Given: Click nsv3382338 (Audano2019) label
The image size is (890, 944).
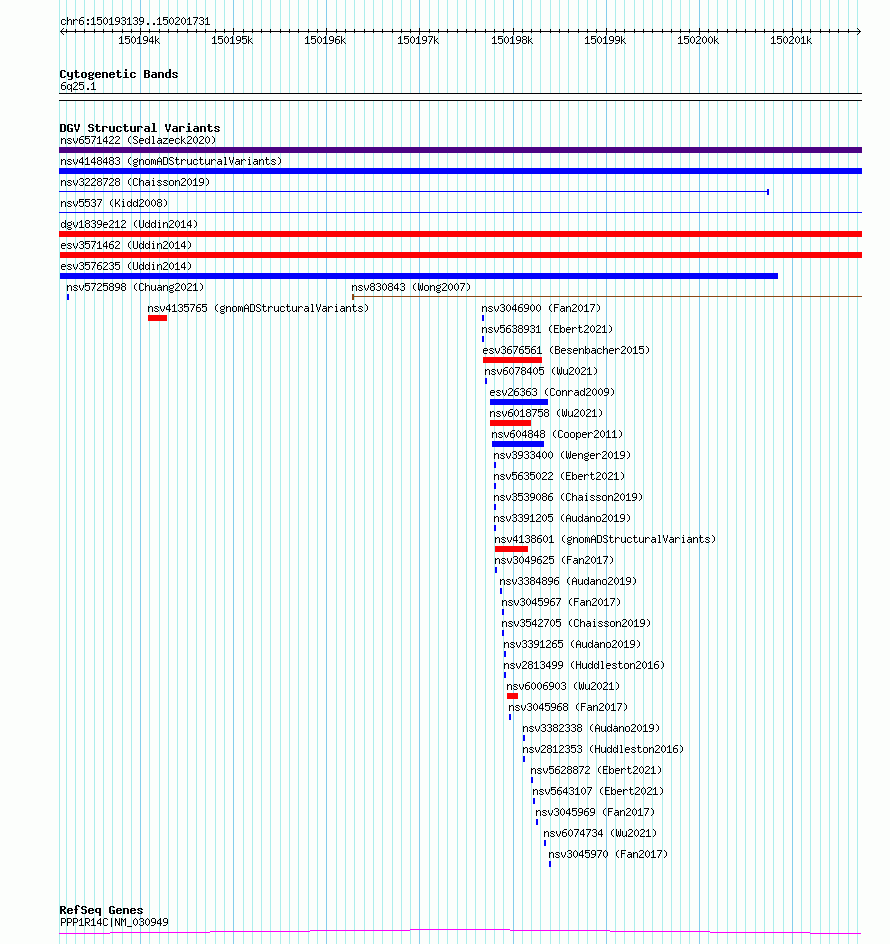Looking at the screenshot, I should click(x=591, y=728).
